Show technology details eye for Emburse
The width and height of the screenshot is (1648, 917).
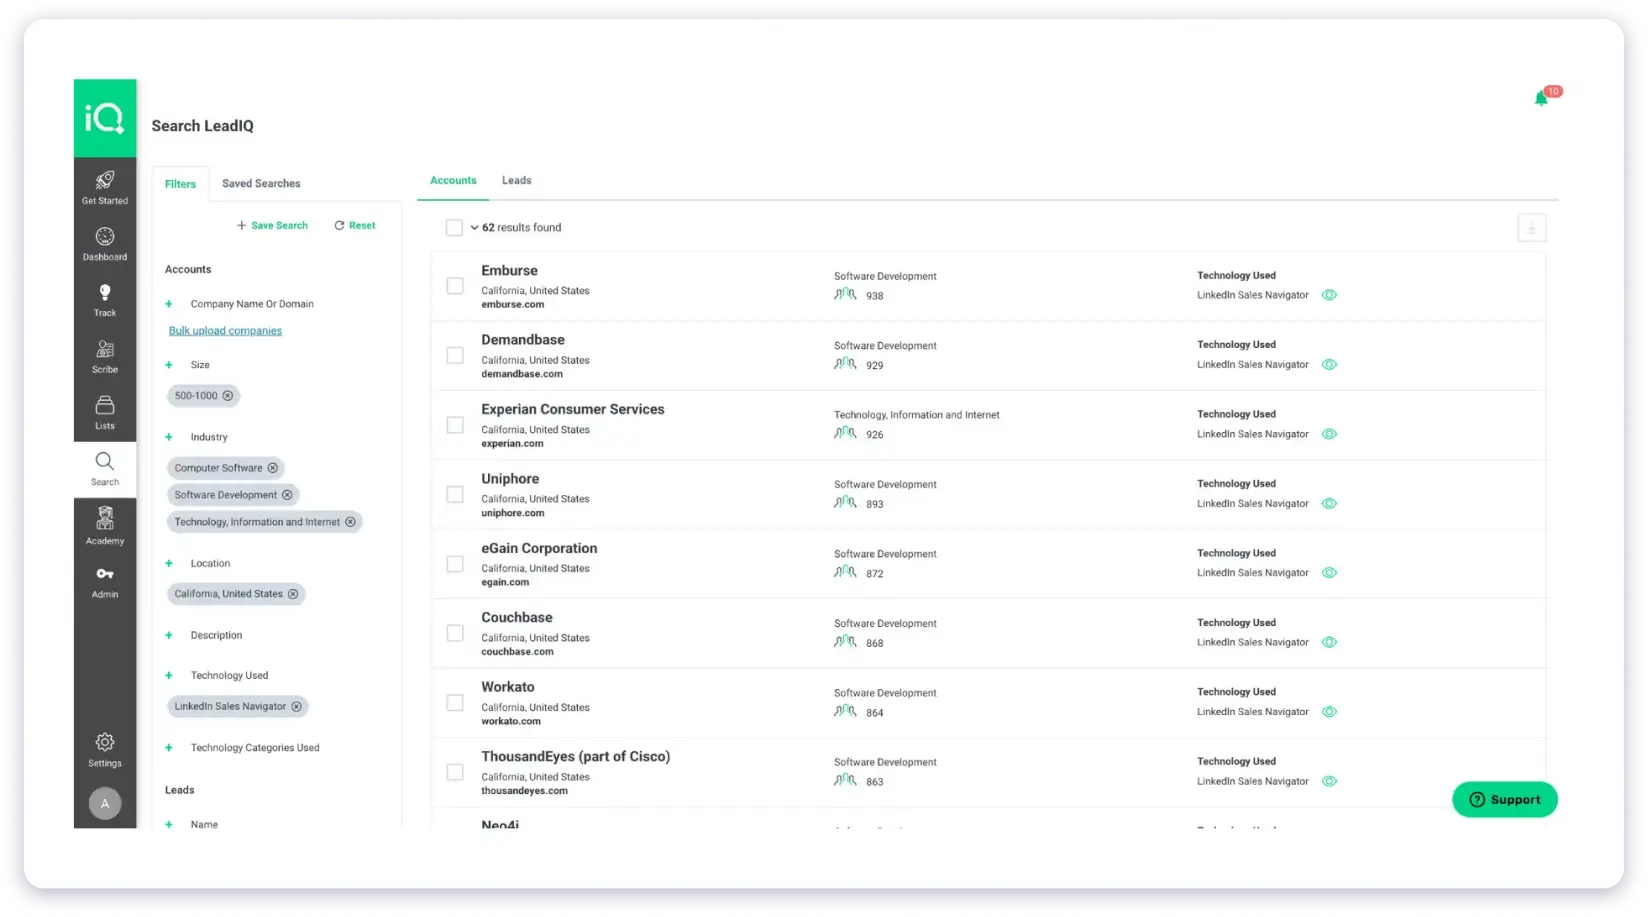pos(1329,295)
